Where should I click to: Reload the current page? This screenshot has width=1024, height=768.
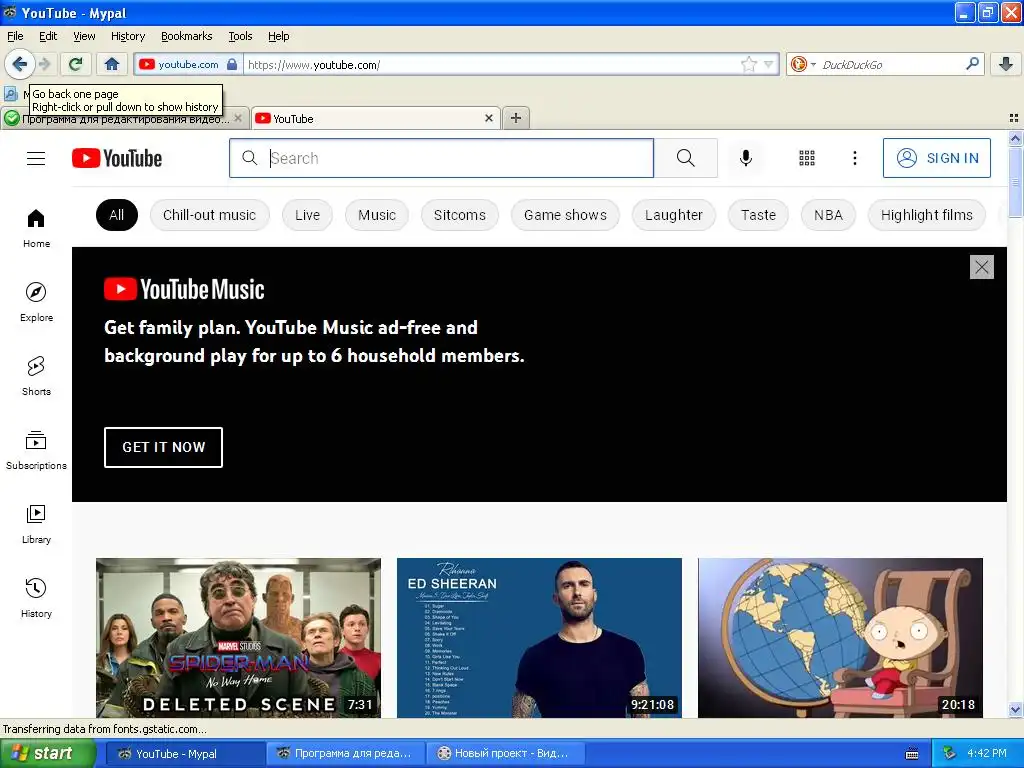[76, 64]
